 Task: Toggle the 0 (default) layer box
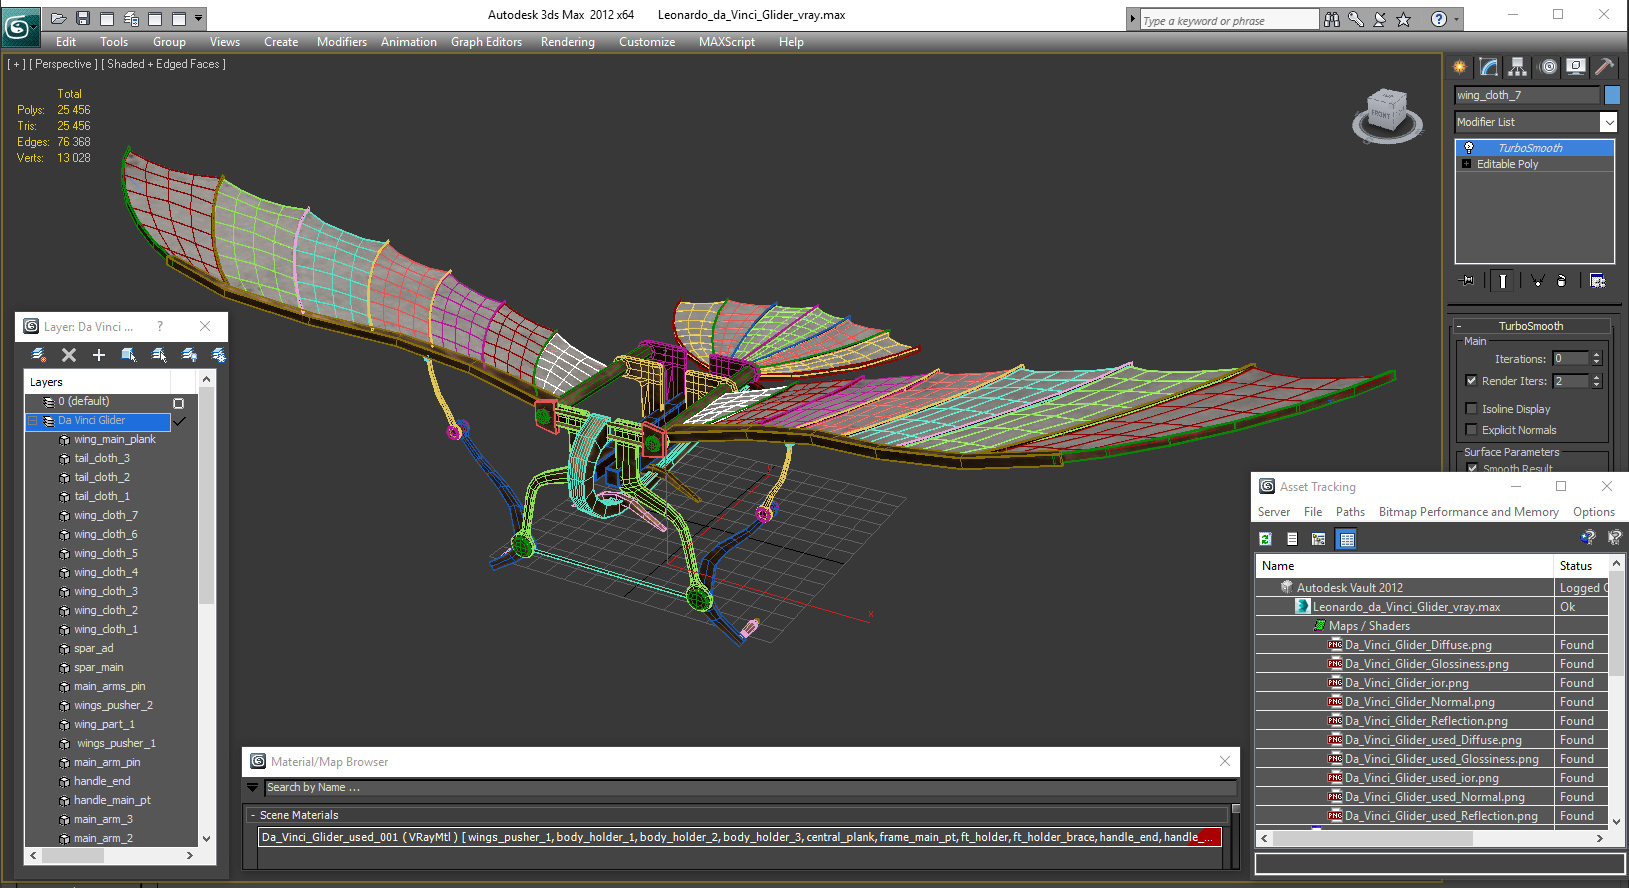pyautogui.click(x=179, y=403)
